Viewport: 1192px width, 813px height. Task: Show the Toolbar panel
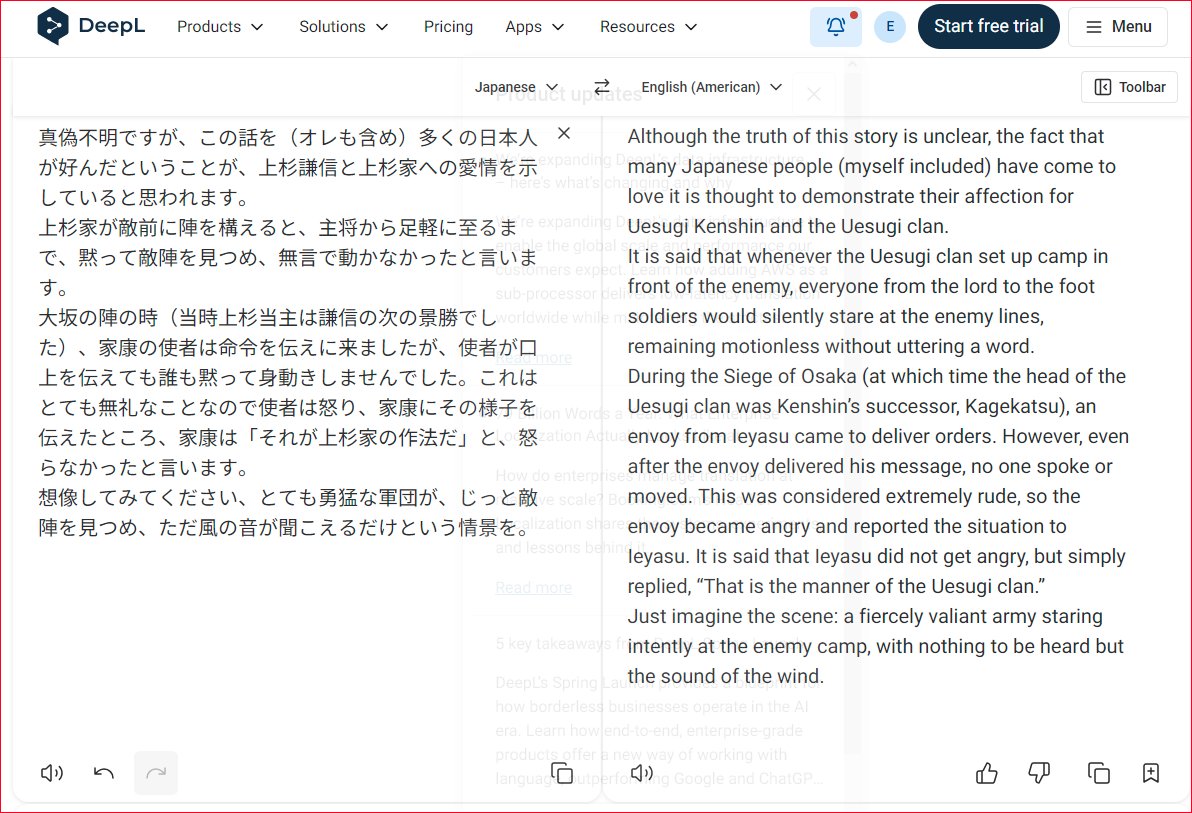coord(1130,87)
